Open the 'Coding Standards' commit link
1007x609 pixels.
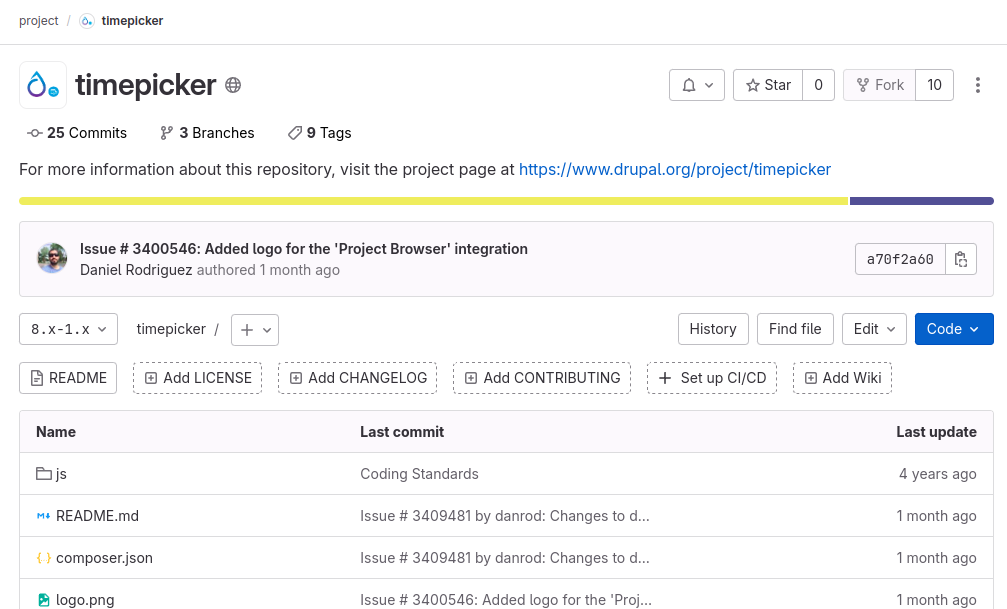419,474
